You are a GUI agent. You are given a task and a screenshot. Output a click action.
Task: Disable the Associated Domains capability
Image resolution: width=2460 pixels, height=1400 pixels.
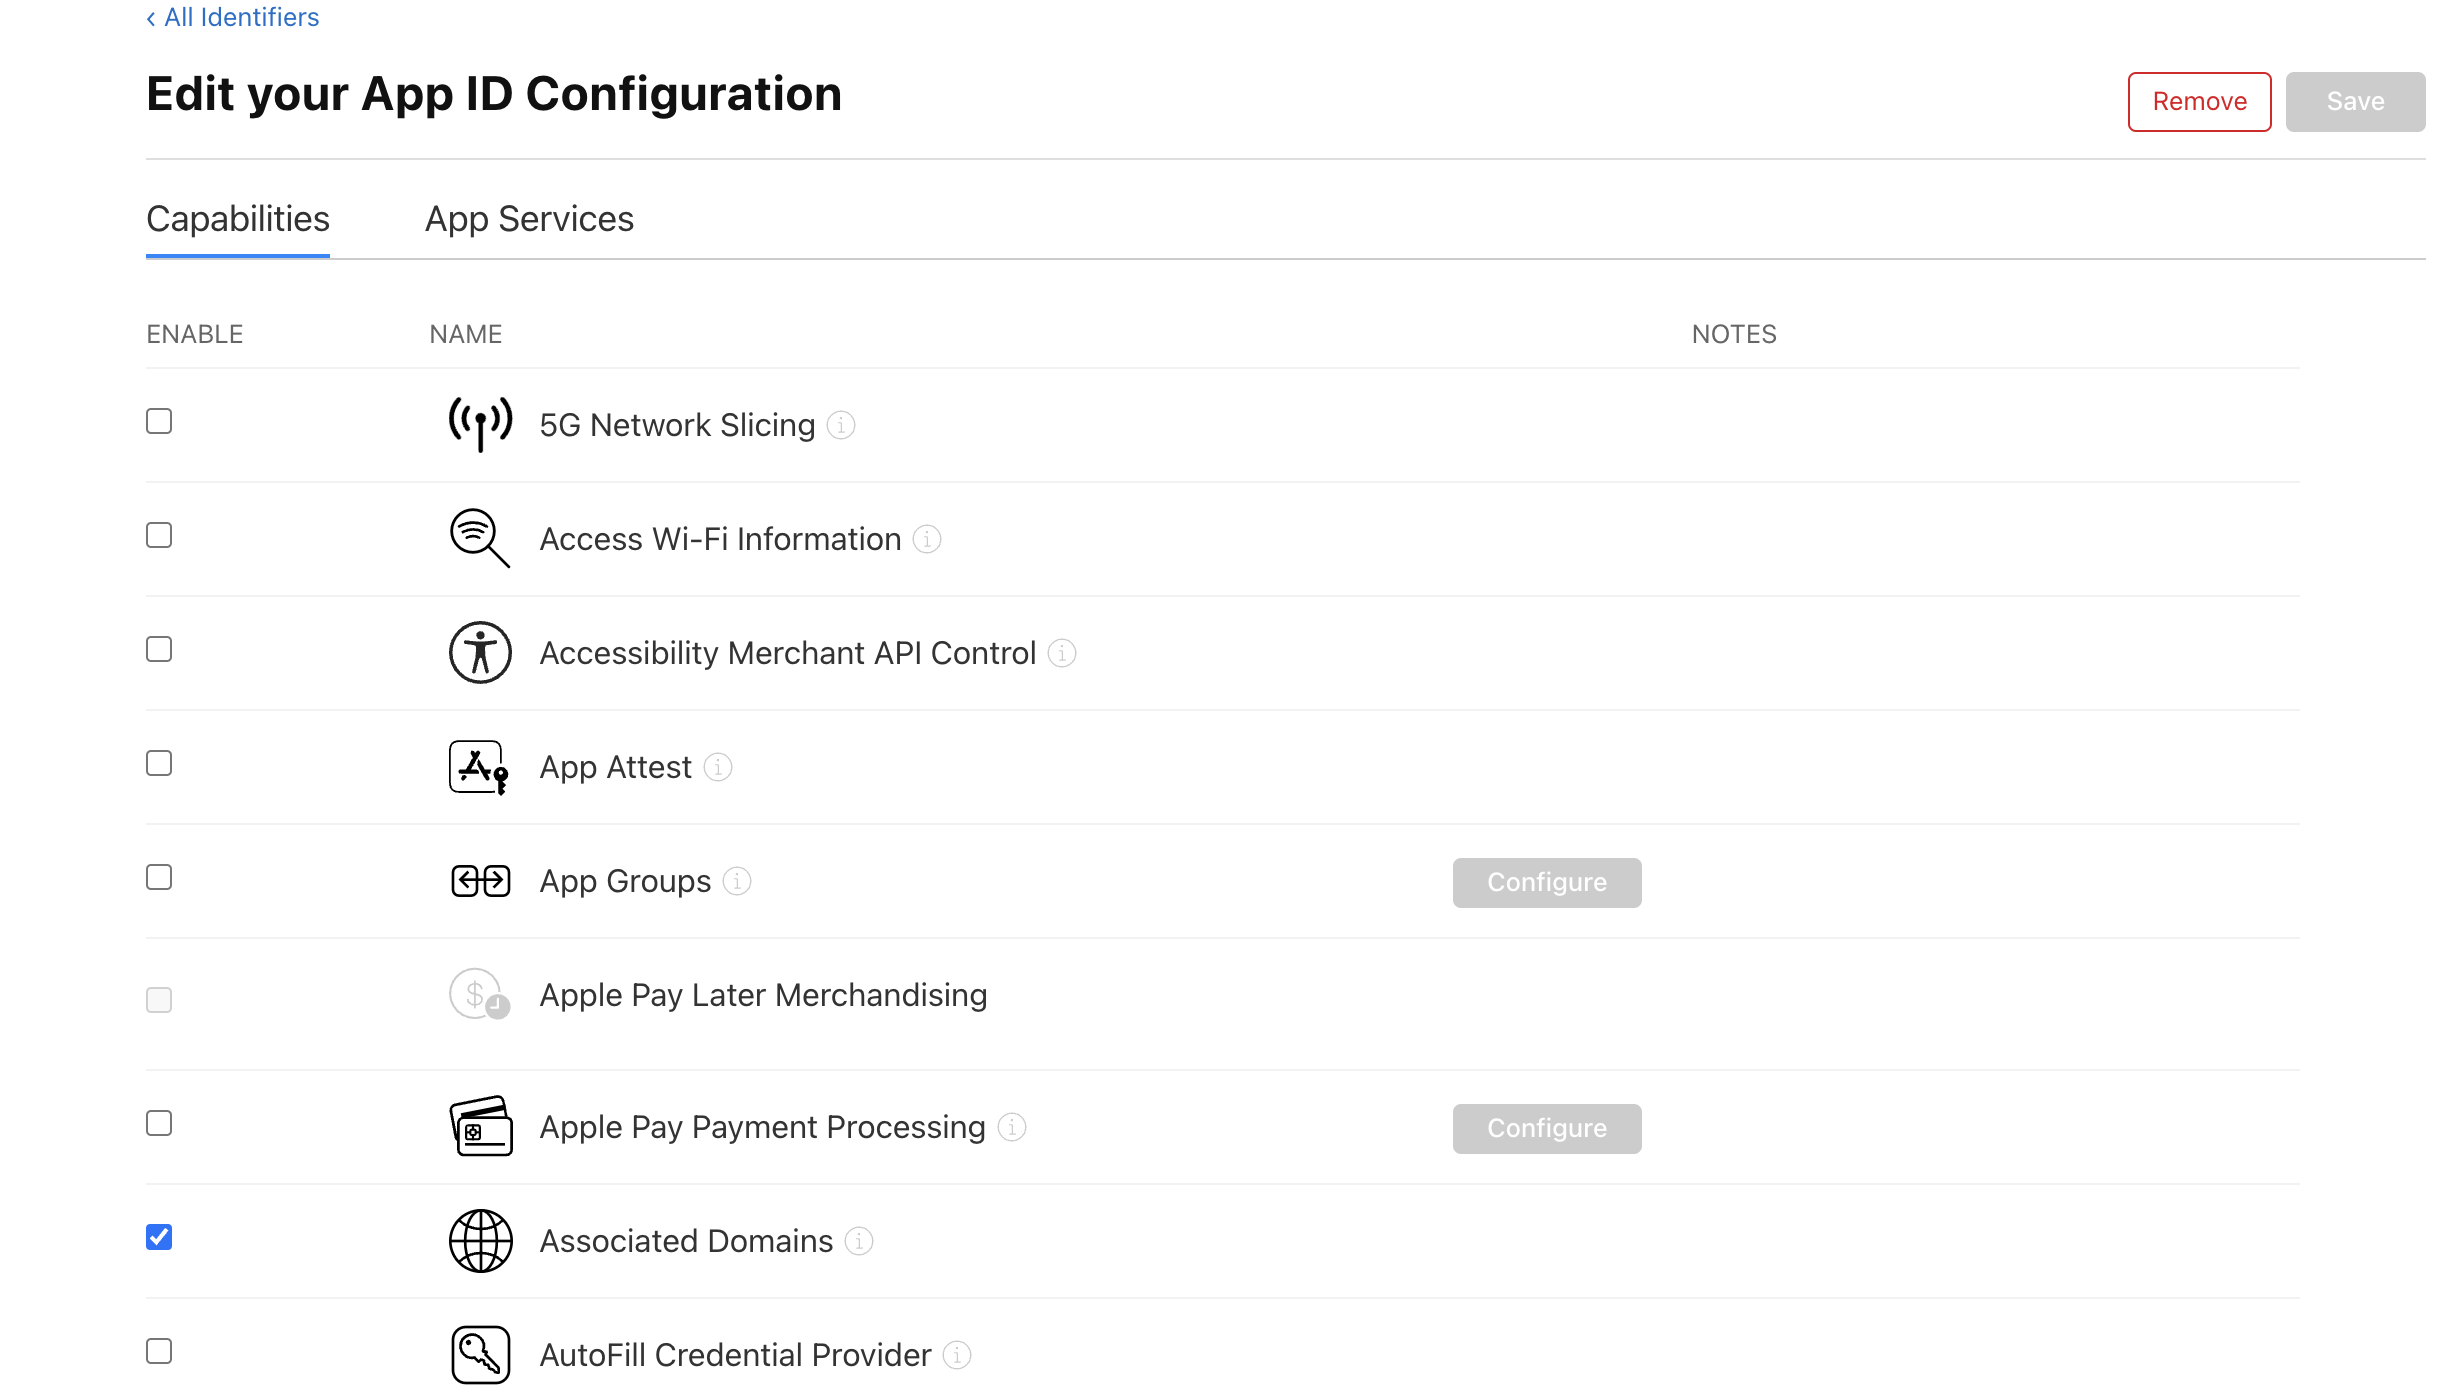pyautogui.click(x=158, y=1237)
